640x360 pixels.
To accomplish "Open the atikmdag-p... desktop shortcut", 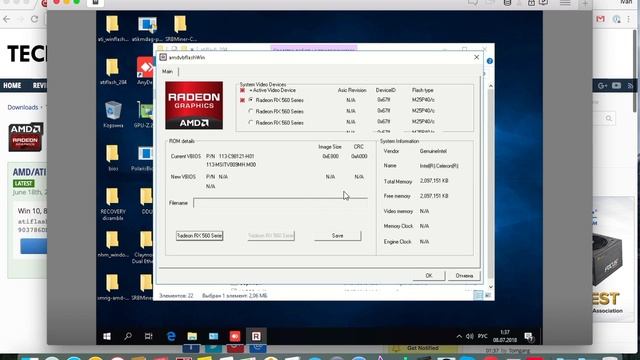I will pyautogui.click(x=147, y=28).
